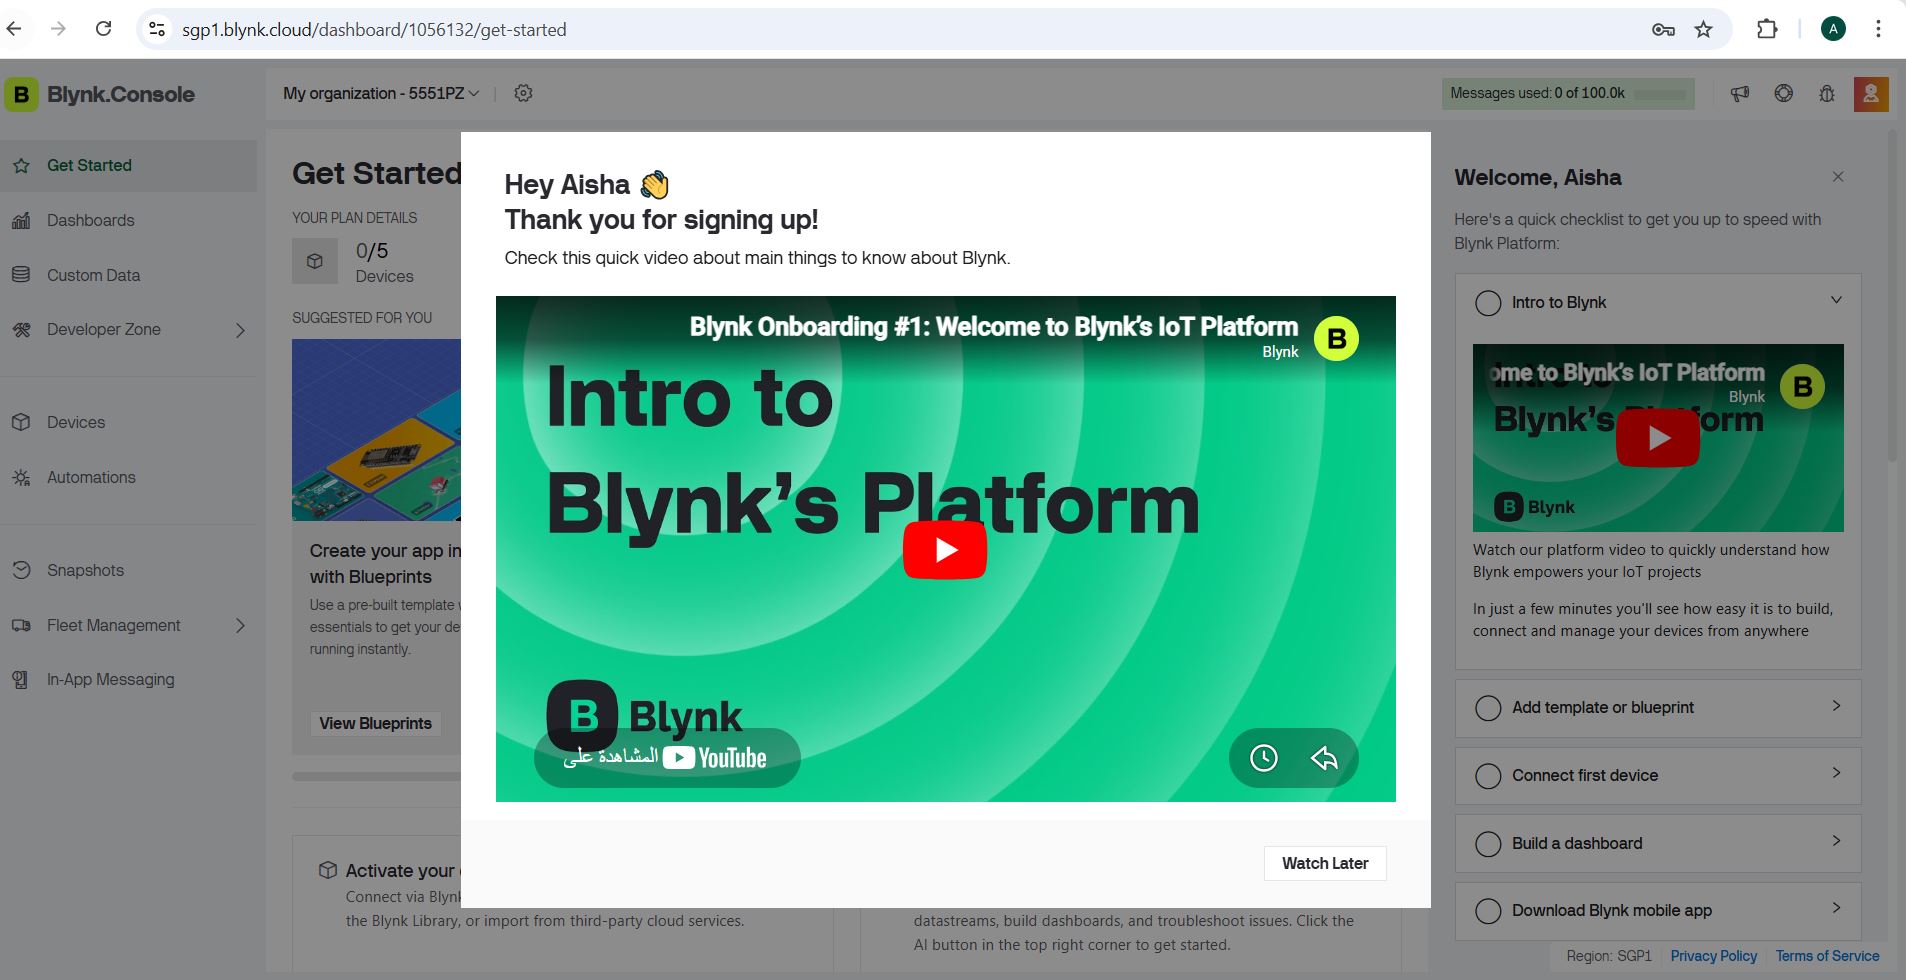The width and height of the screenshot is (1906, 980).
Task: Click the Dashboards chart icon
Action: pos(21,220)
